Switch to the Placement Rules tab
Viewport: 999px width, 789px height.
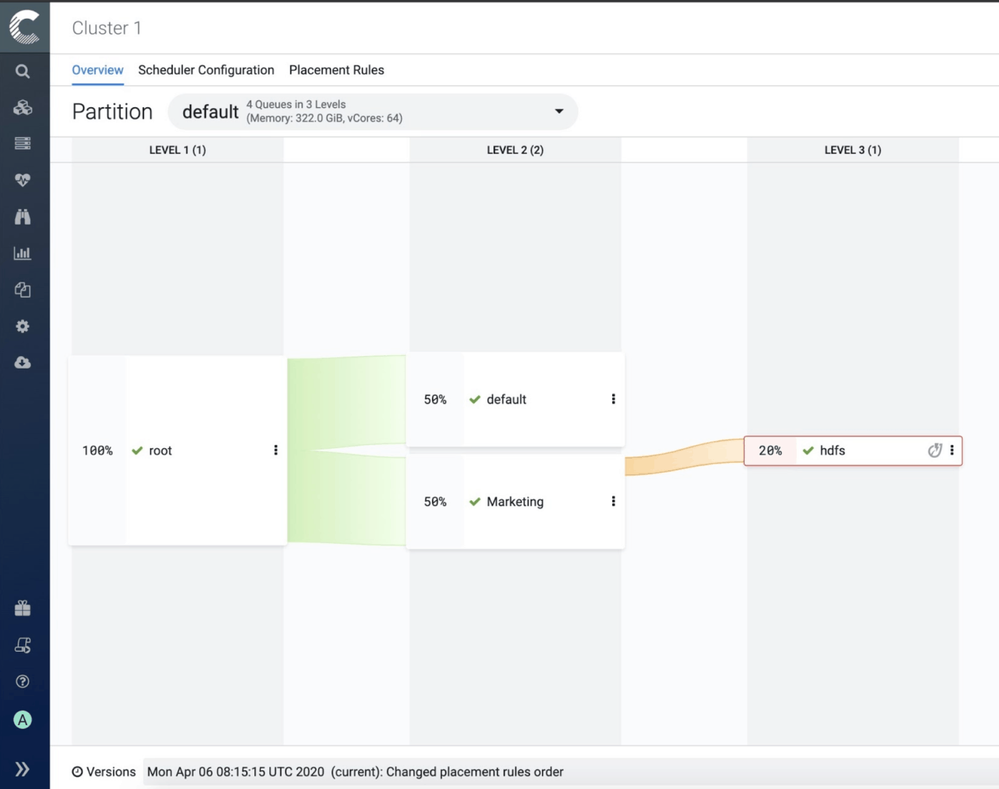click(x=336, y=70)
